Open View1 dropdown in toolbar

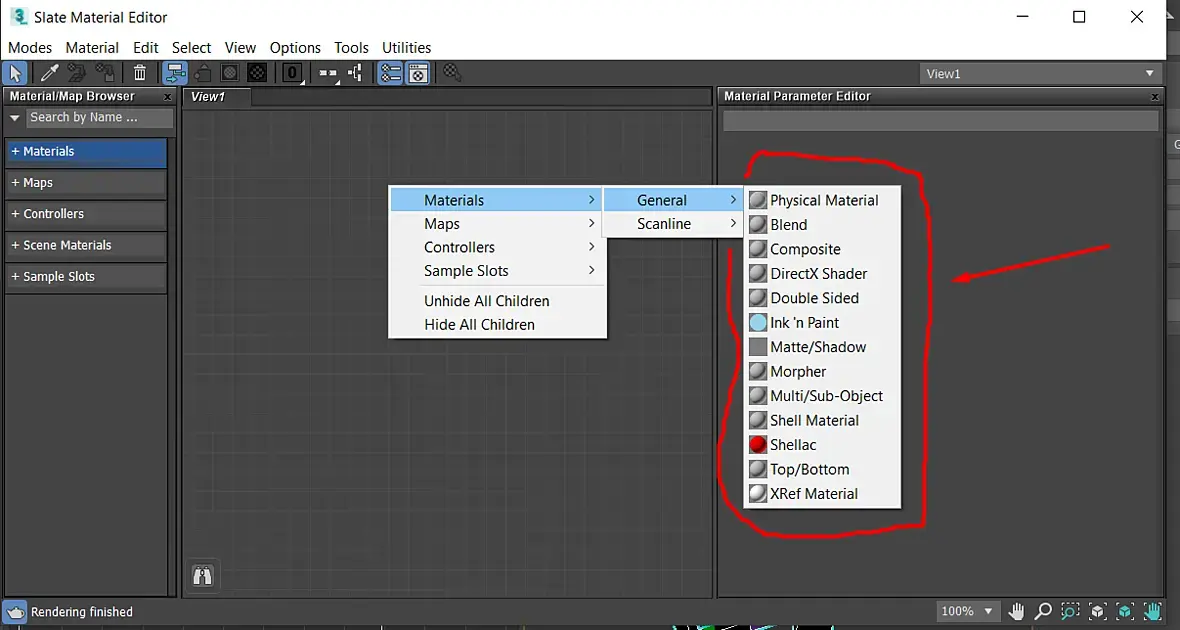click(x=1042, y=73)
